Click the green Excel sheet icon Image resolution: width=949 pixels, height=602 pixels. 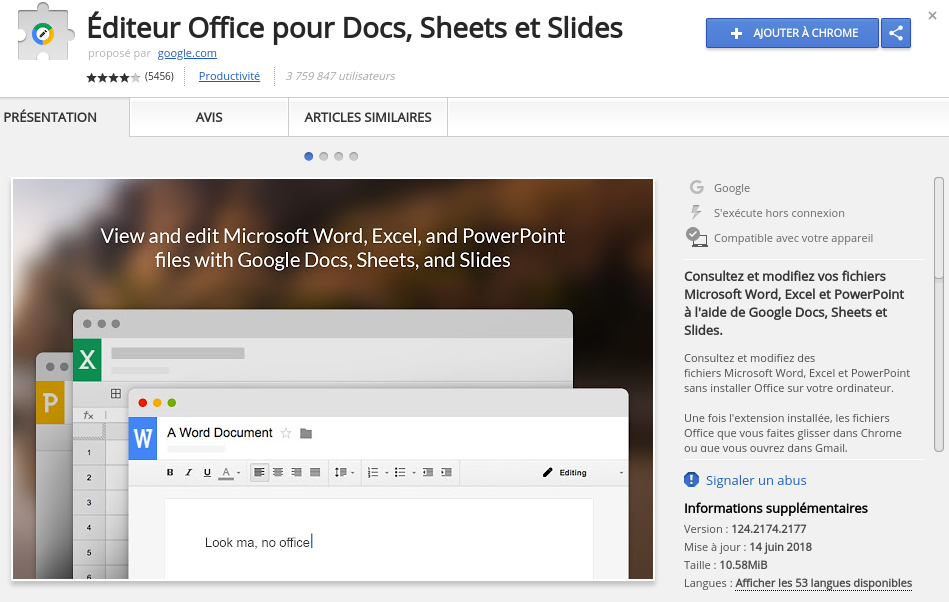pyautogui.click(x=86, y=360)
